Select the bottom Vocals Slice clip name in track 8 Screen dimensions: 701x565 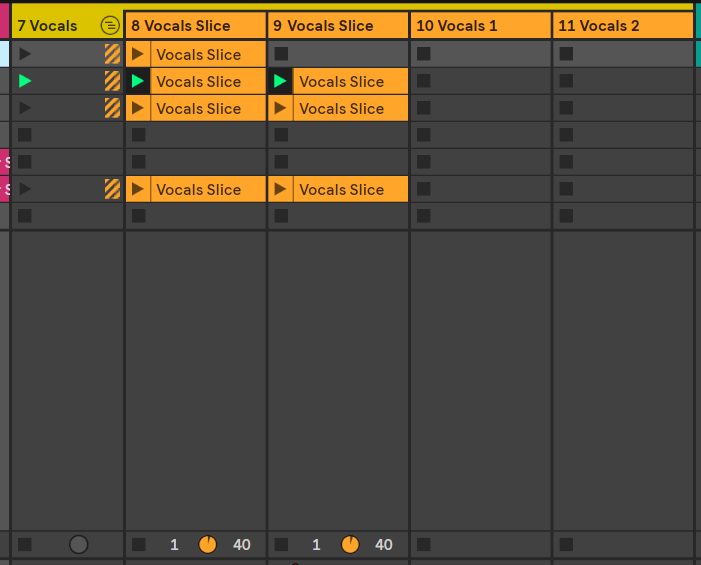click(x=207, y=189)
